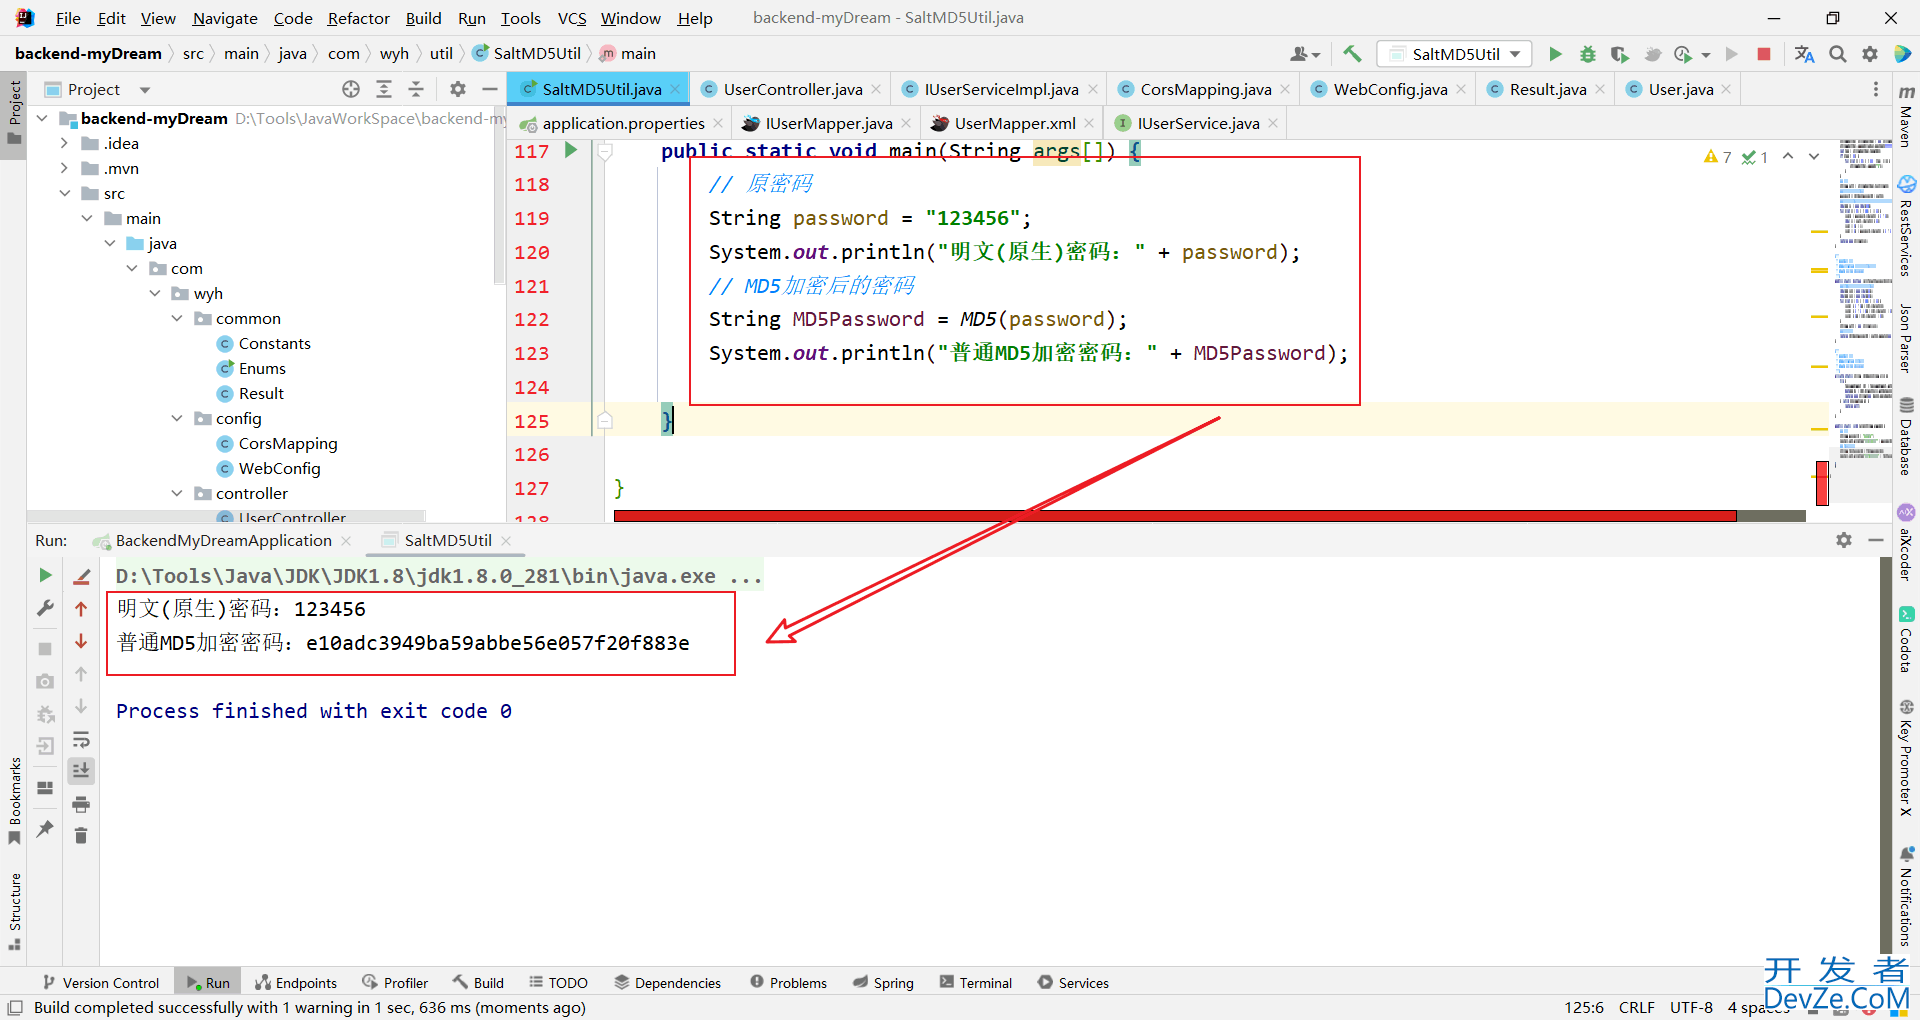This screenshot has height=1020, width=1920.
Task: Open the Navigate menu
Action: (225, 18)
